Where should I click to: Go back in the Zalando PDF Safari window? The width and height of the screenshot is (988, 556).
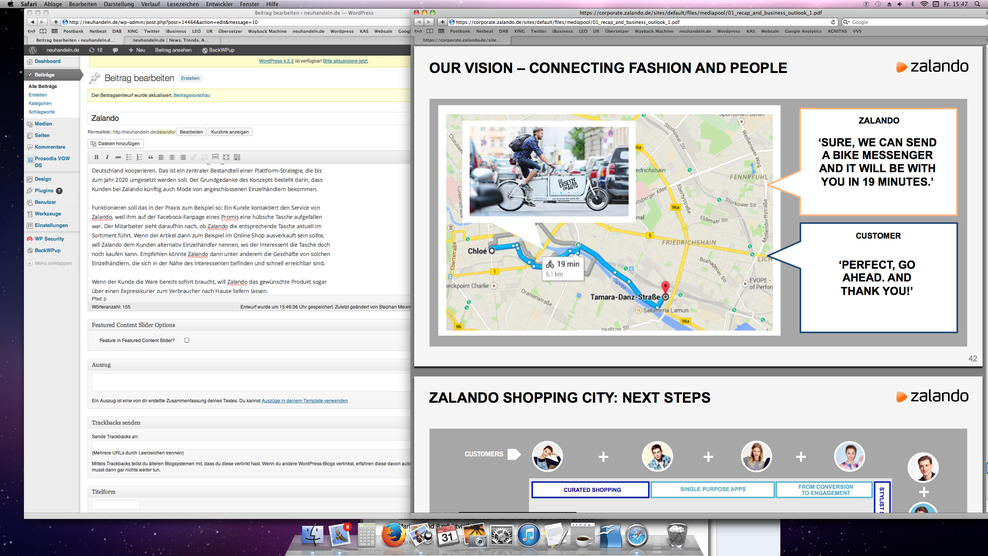[x=418, y=22]
